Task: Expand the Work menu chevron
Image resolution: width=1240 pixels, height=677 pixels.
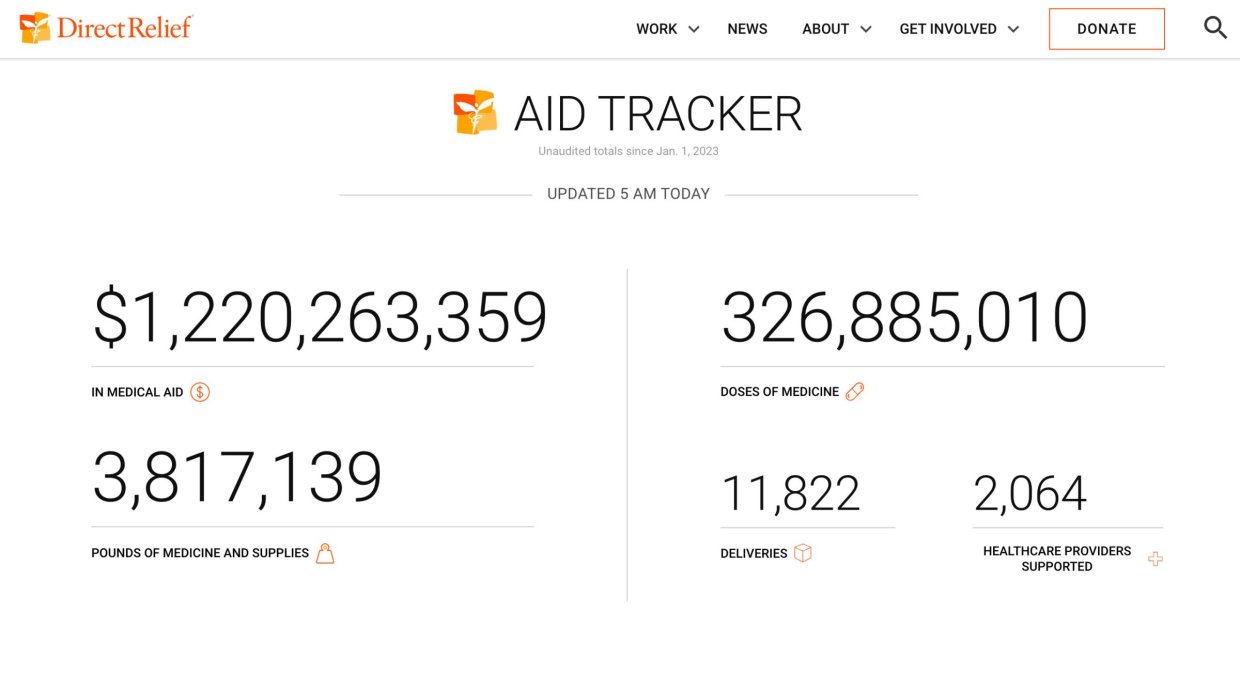Action: coord(694,29)
